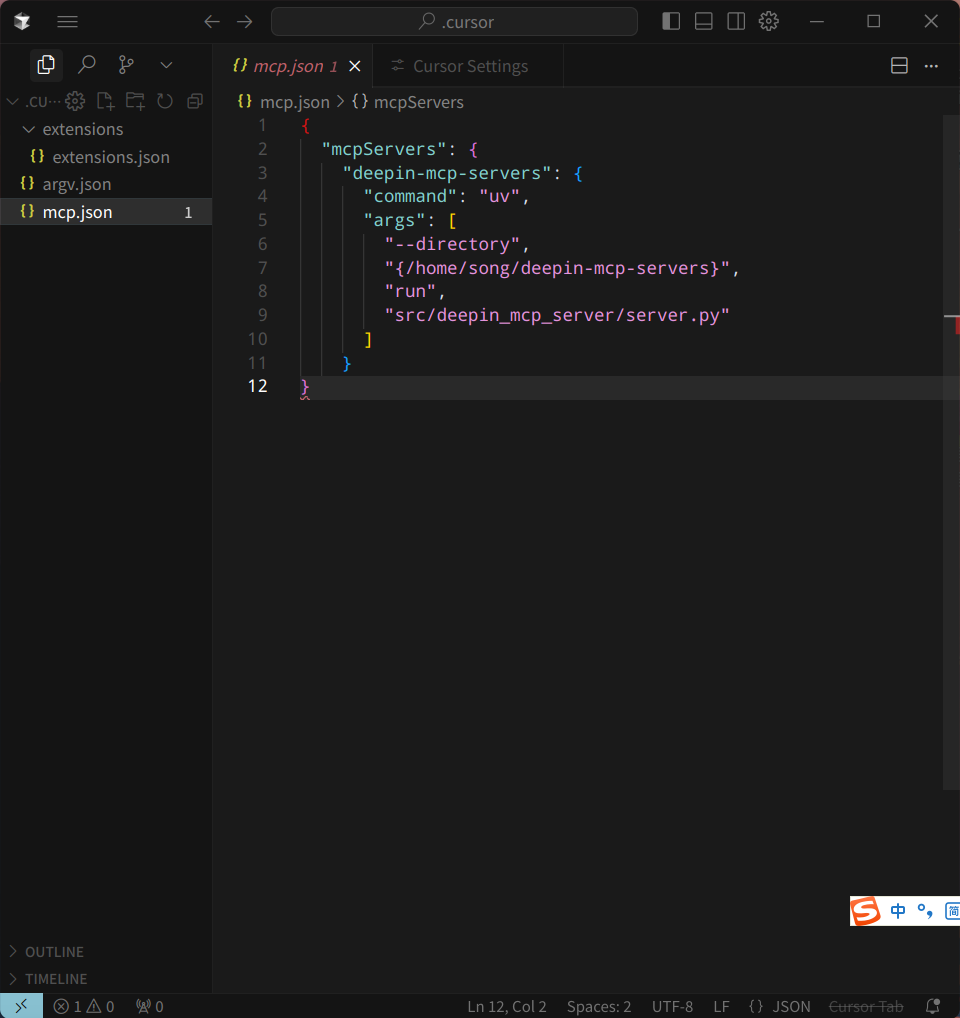Create a new file in explorer
This screenshot has width=960, height=1018.
(x=105, y=101)
